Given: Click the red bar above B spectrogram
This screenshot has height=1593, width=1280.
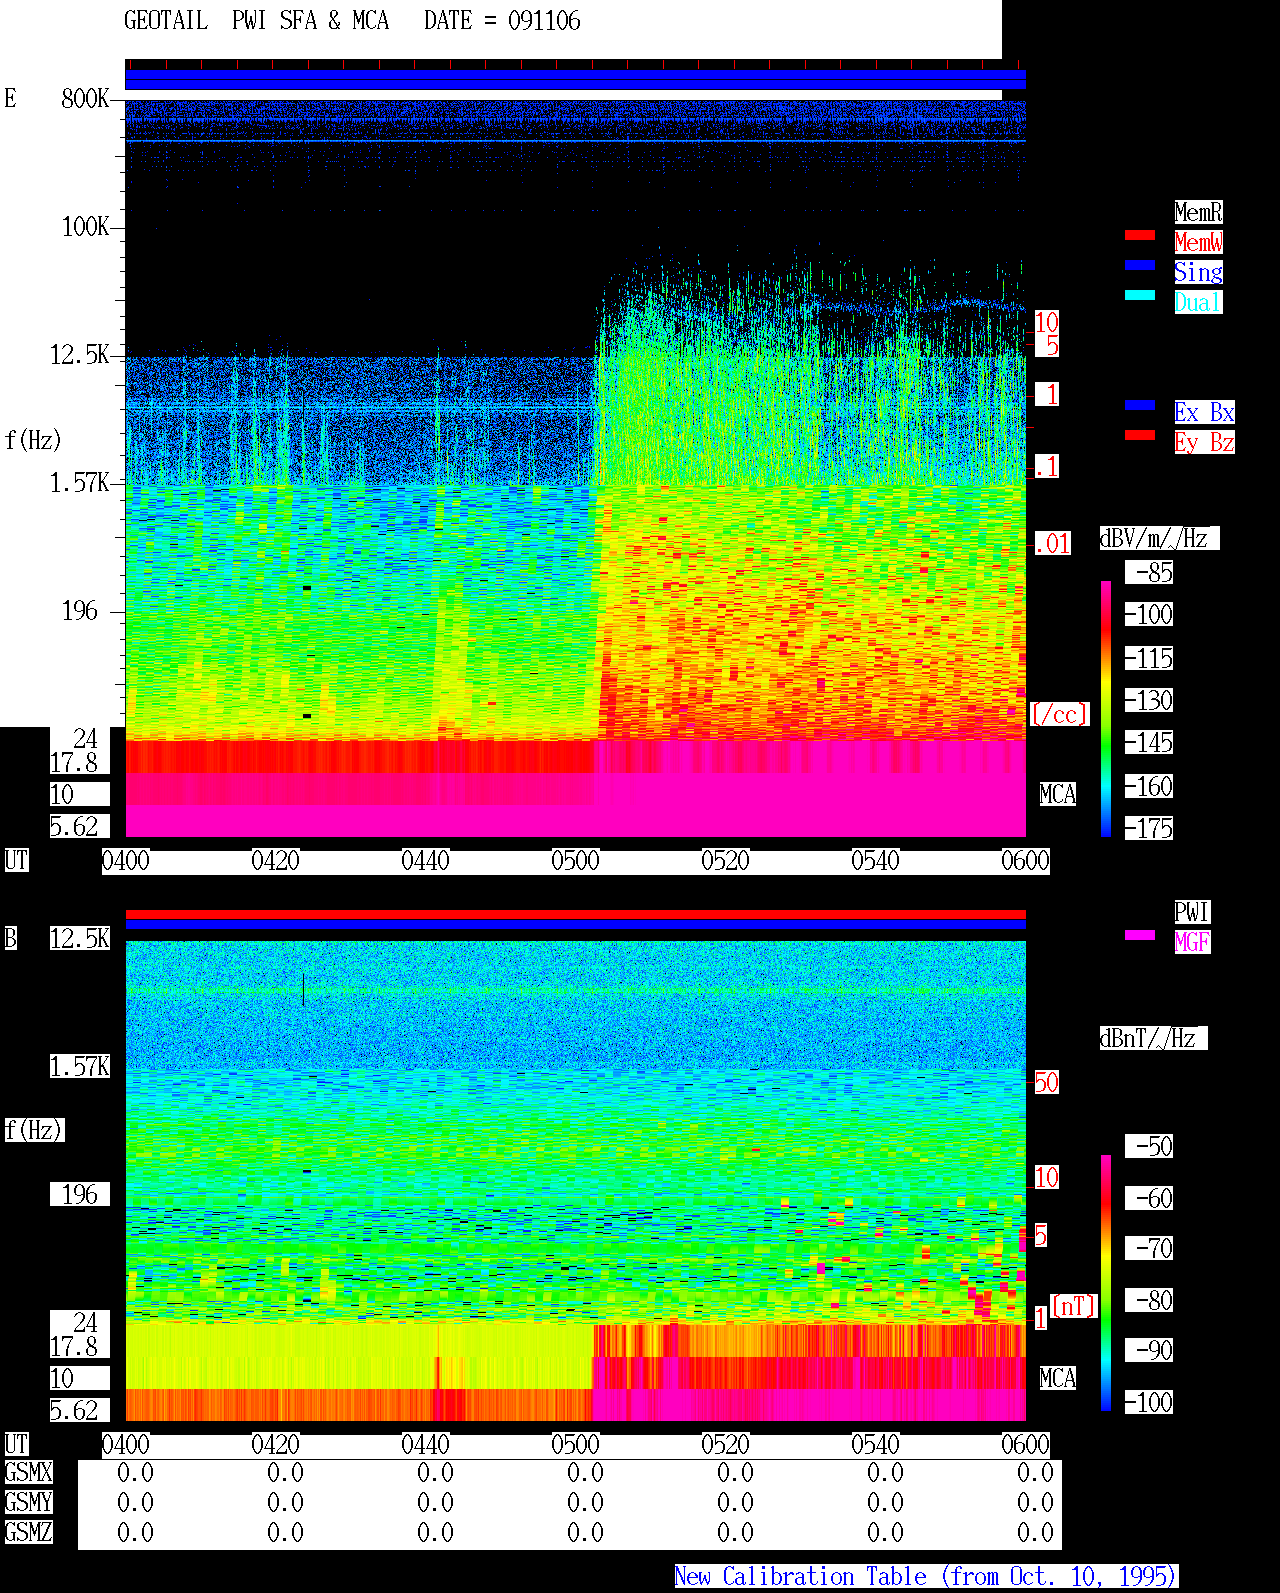Looking at the screenshot, I should click(575, 914).
